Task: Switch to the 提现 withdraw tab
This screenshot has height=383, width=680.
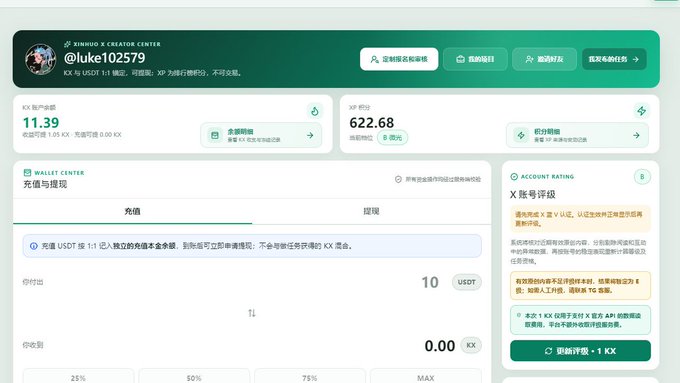Action: coord(371,211)
